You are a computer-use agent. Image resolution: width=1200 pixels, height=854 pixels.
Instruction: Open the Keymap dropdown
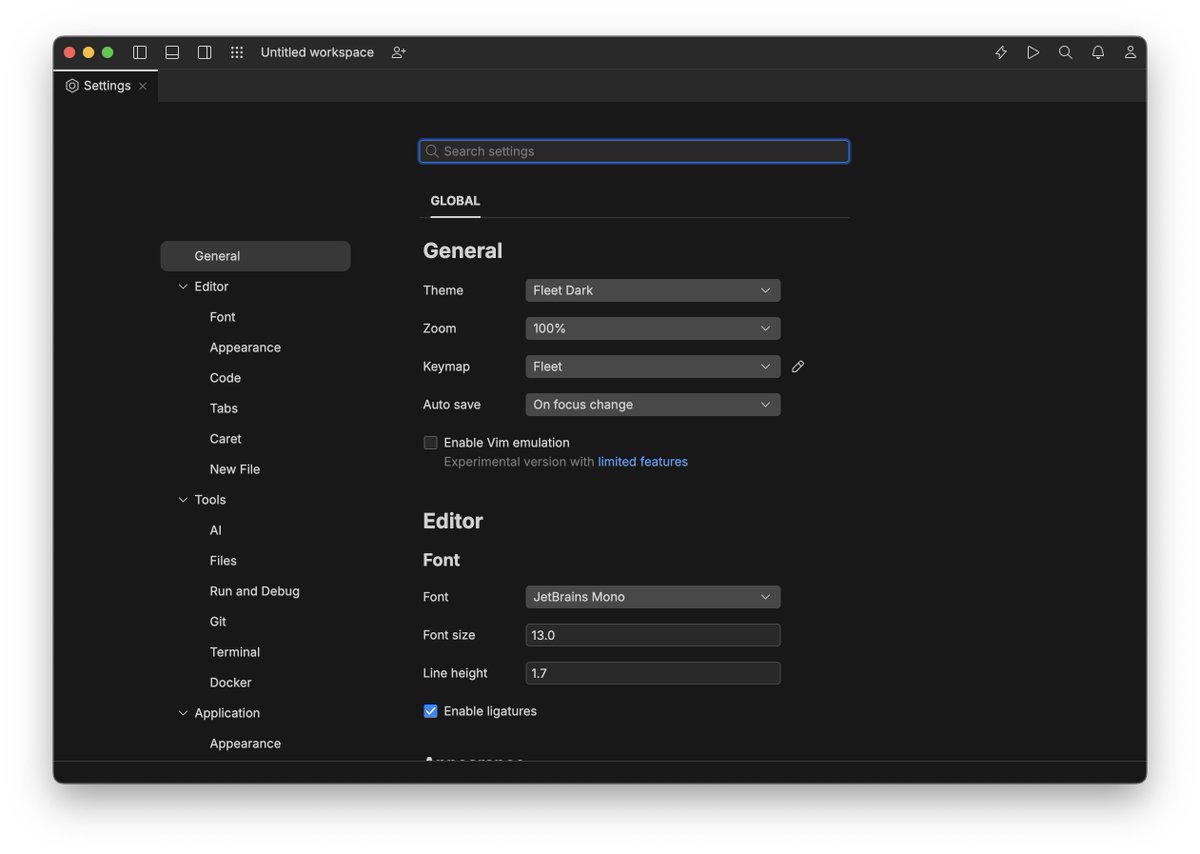click(653, 366)
